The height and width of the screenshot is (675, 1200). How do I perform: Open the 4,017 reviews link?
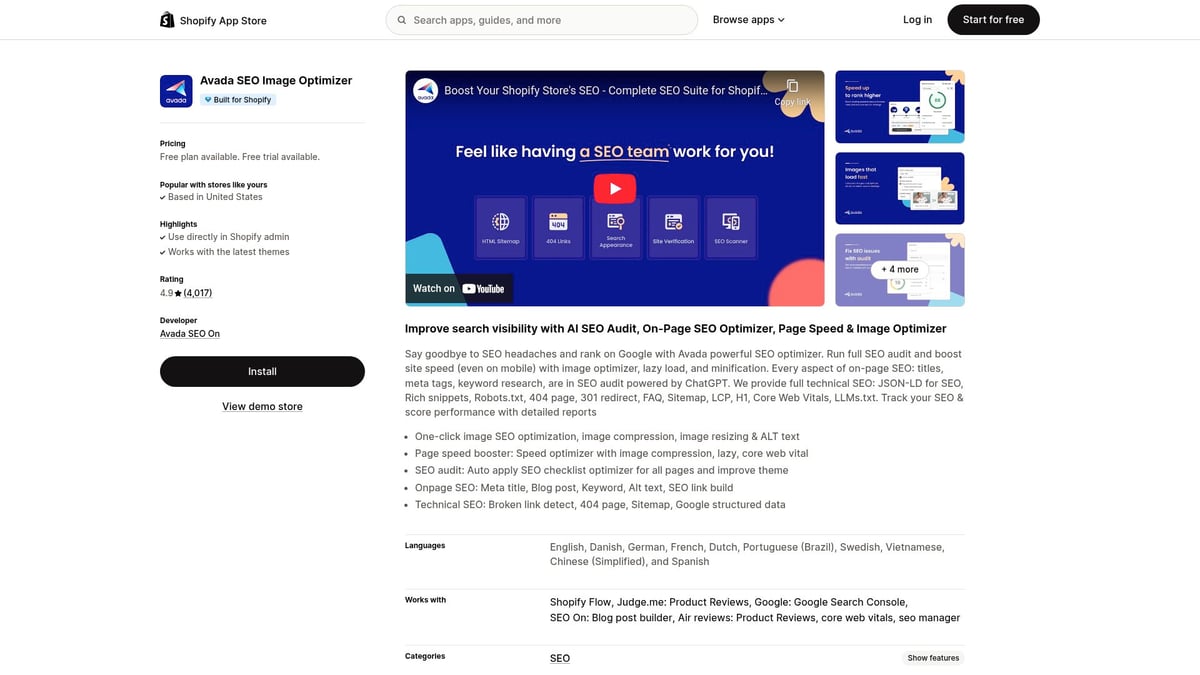(x=197, y=292)
